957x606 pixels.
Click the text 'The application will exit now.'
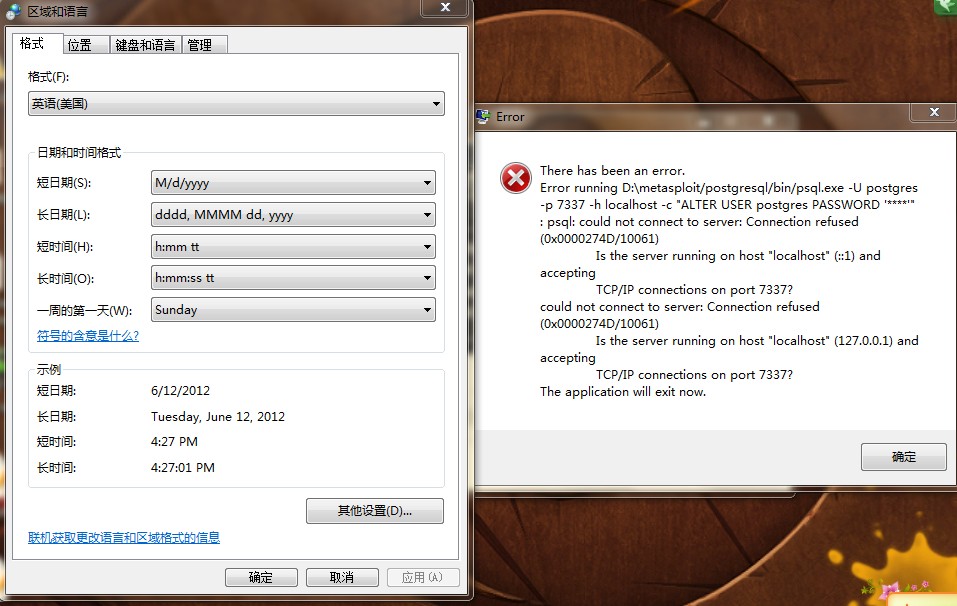[623, 392]
